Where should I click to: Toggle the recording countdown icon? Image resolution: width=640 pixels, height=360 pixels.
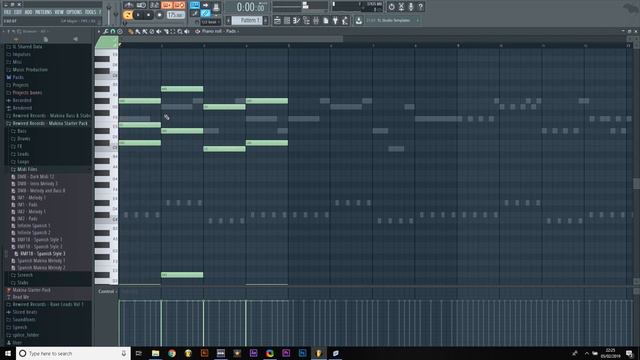click(x=154, y=5)
